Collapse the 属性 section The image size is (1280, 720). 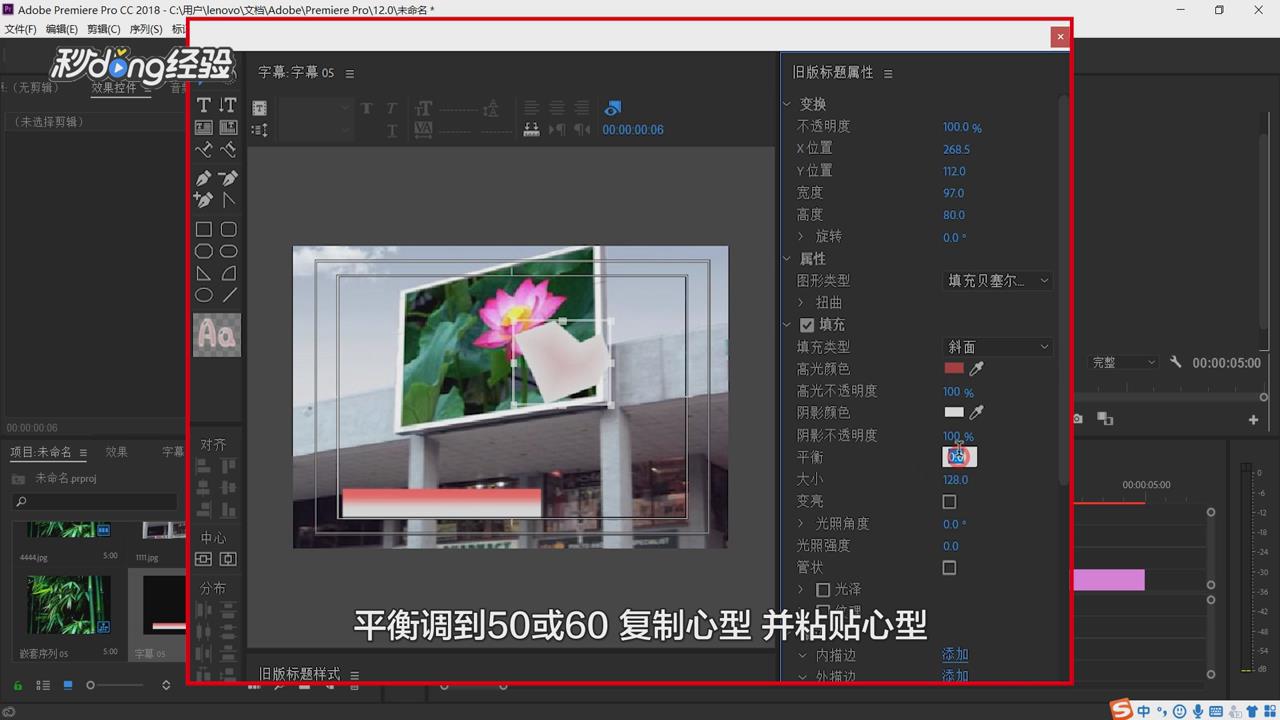pyautogui.click(x=787, y=259)
